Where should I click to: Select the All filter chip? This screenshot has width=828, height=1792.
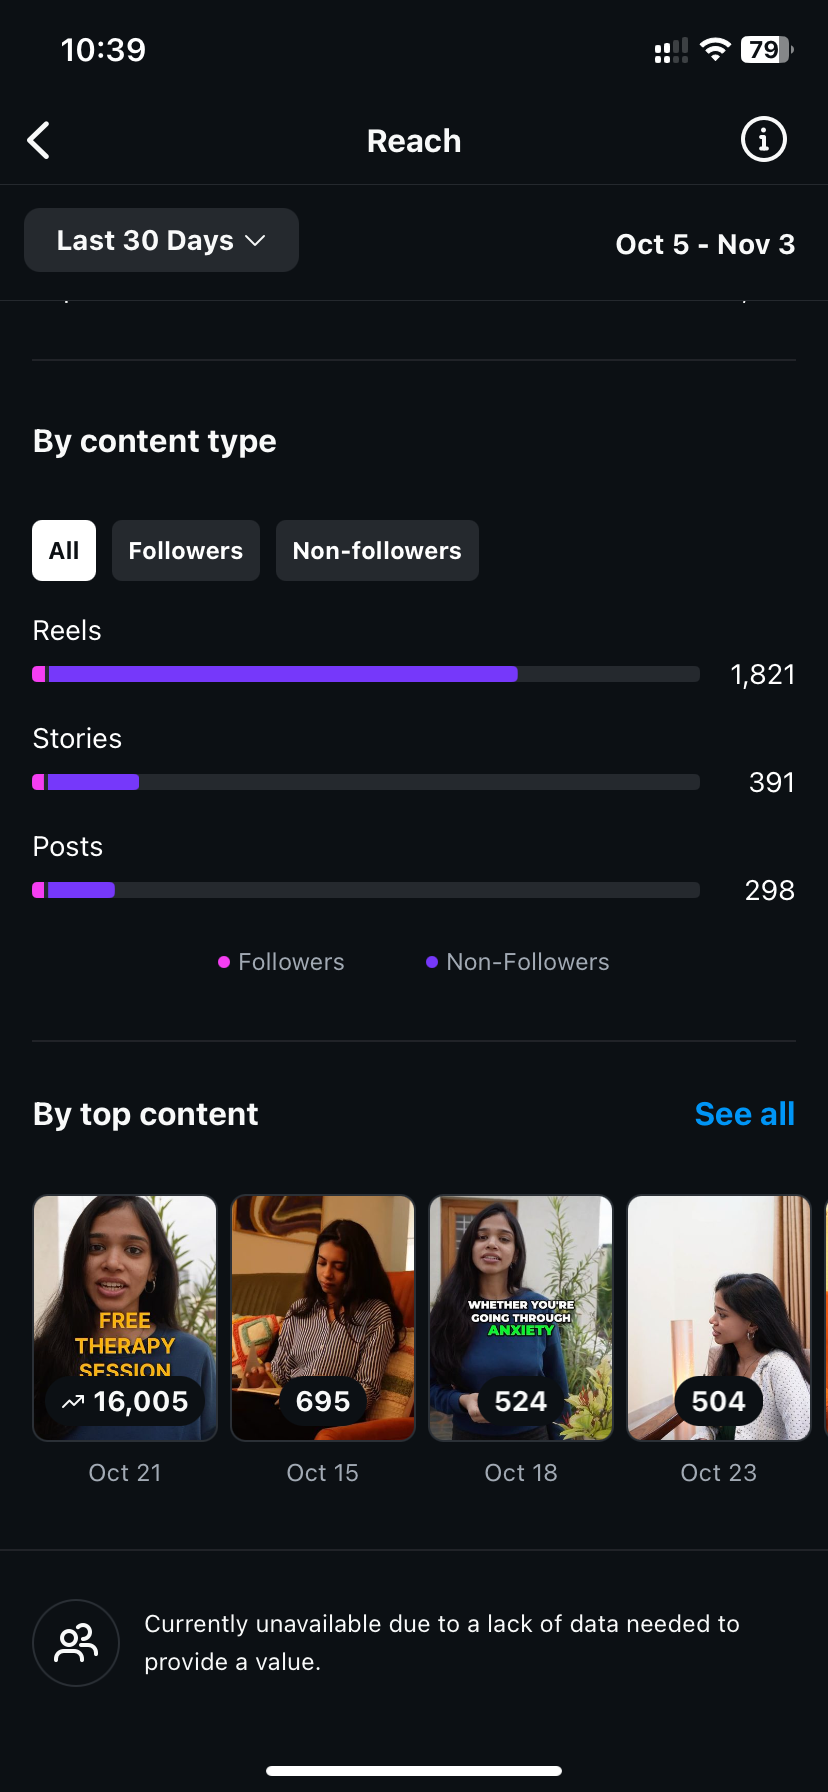[64, 551]
